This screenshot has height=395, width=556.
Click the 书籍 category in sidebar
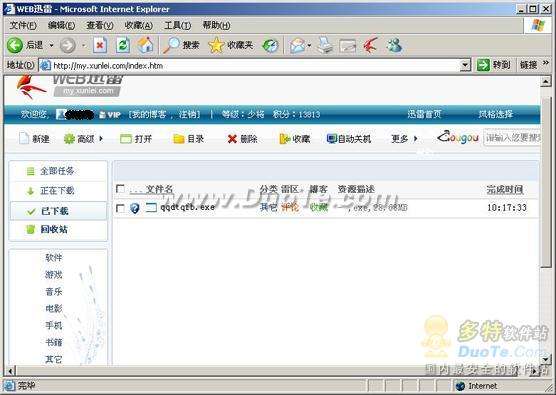click(x=54, y=342)
